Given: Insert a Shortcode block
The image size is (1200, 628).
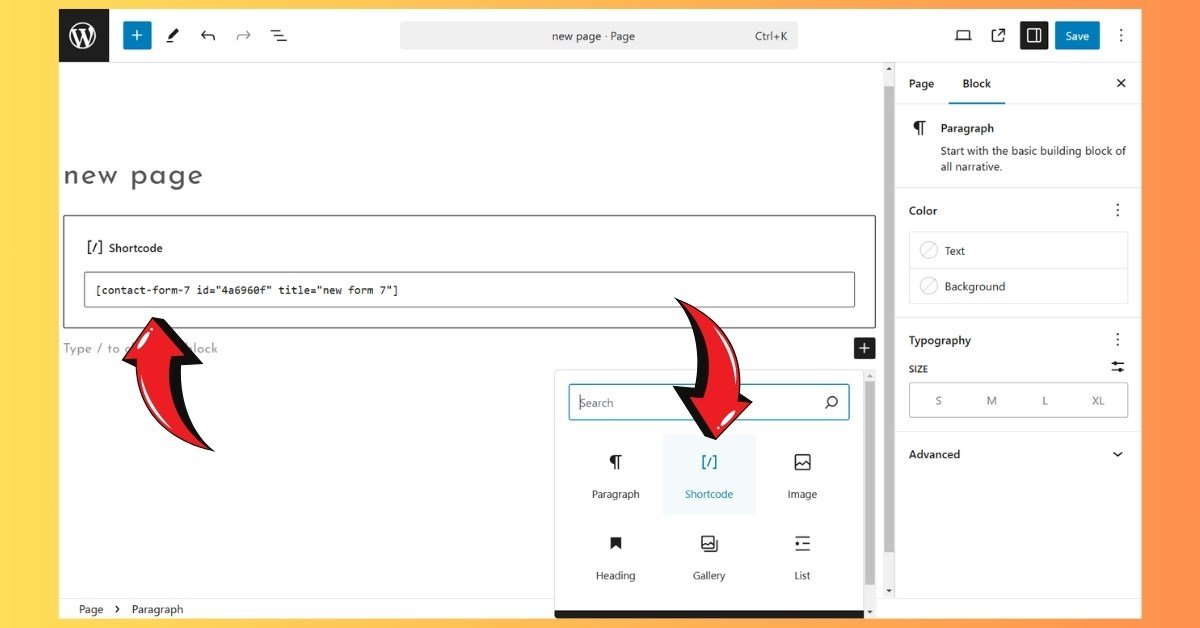Looking at the screenshot, I should click(x=709, y=475).
